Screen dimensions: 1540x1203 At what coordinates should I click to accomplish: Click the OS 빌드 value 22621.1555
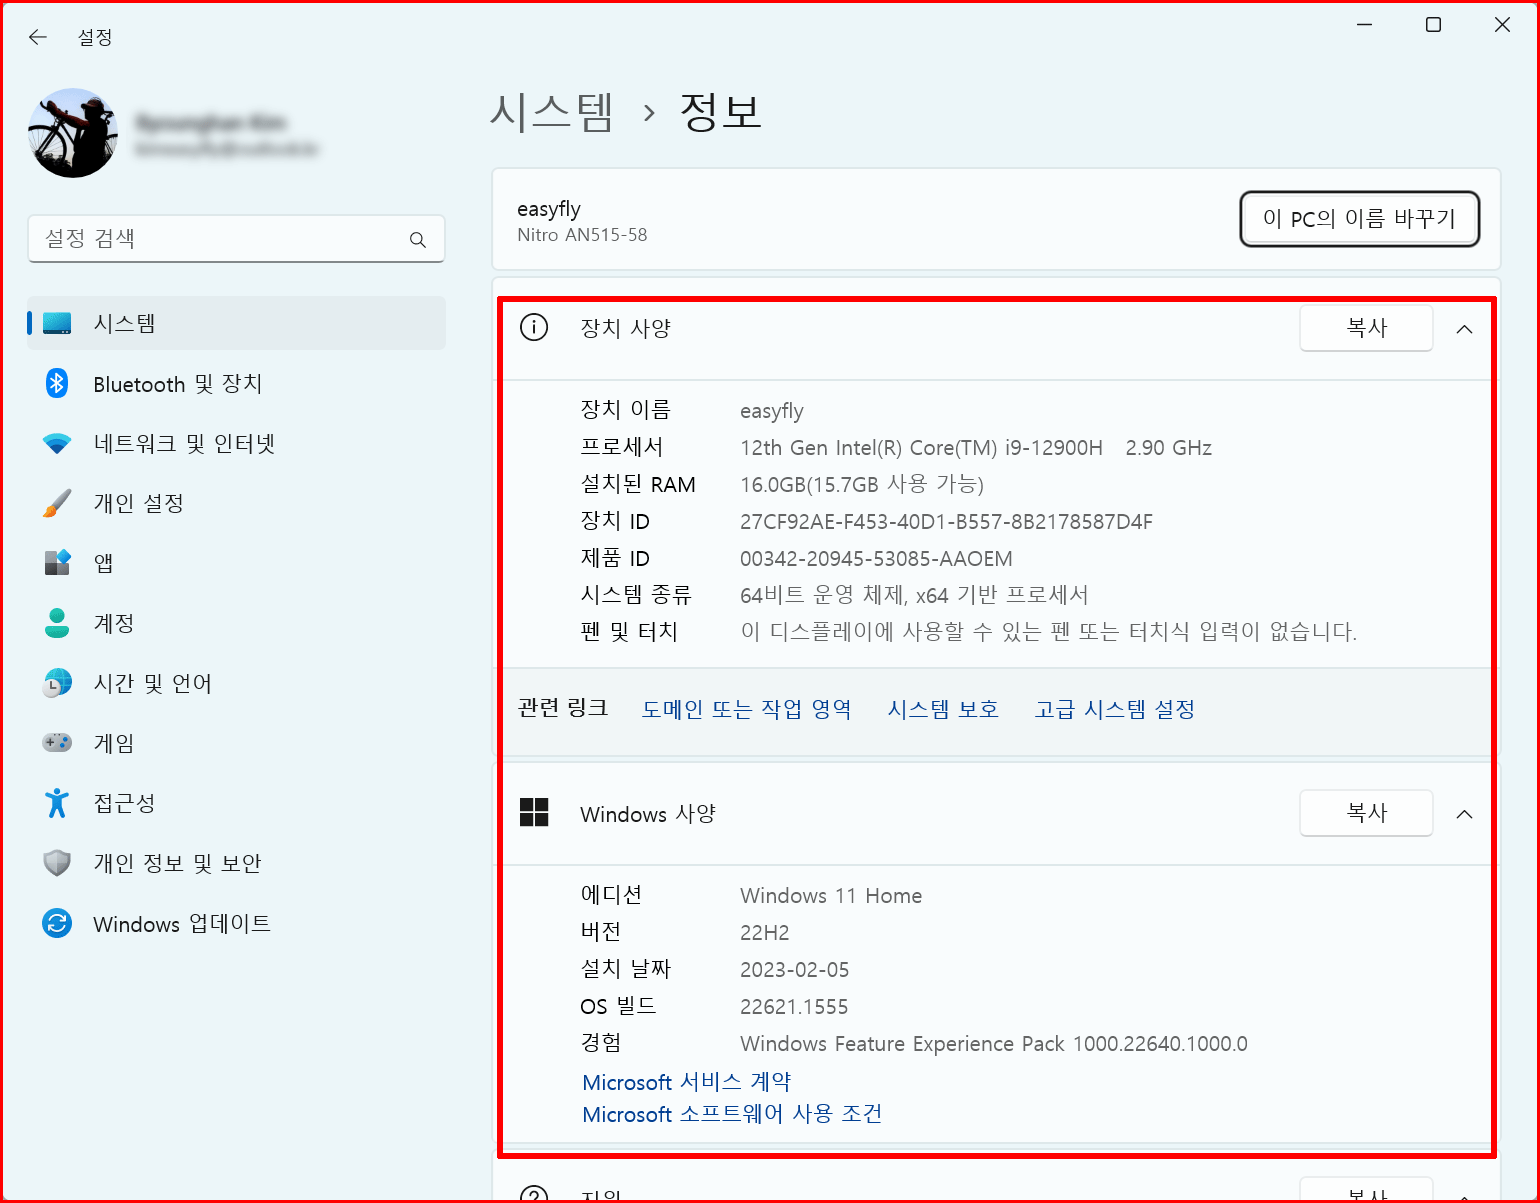tap(794, 1007)
